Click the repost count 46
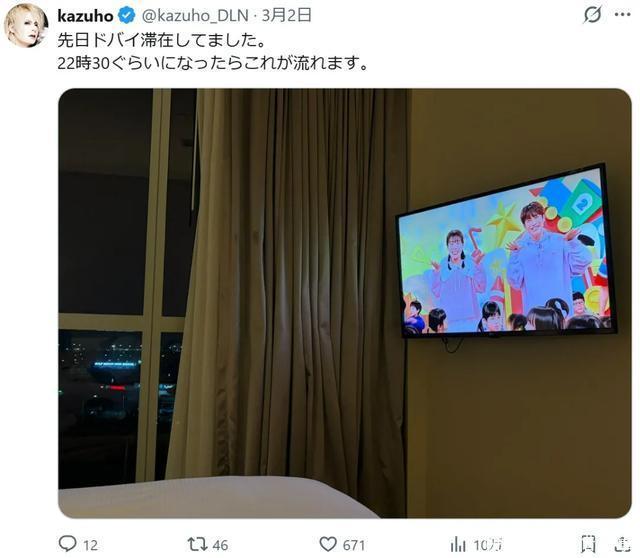The image size is (640, 558). (x=220, y=545)
